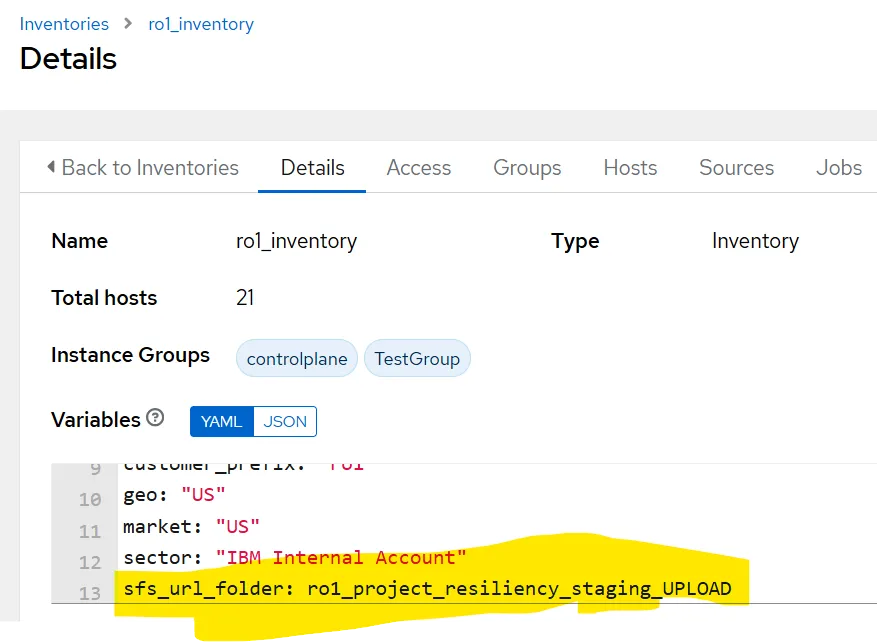Image resolution: width=877 pixels, height=642 pixels.
Task: Open the ro1_inventory breadcrumb link
Action: pos(201,24)
